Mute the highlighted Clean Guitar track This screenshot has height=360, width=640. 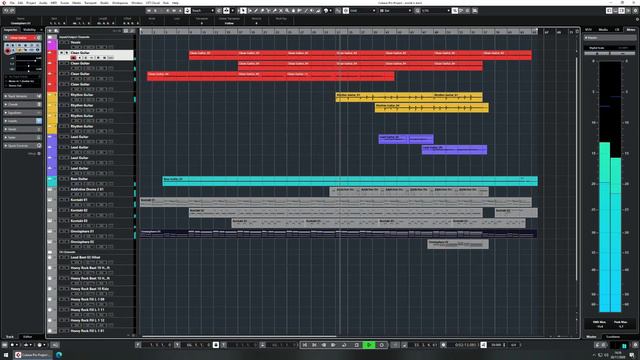point(62,53)
